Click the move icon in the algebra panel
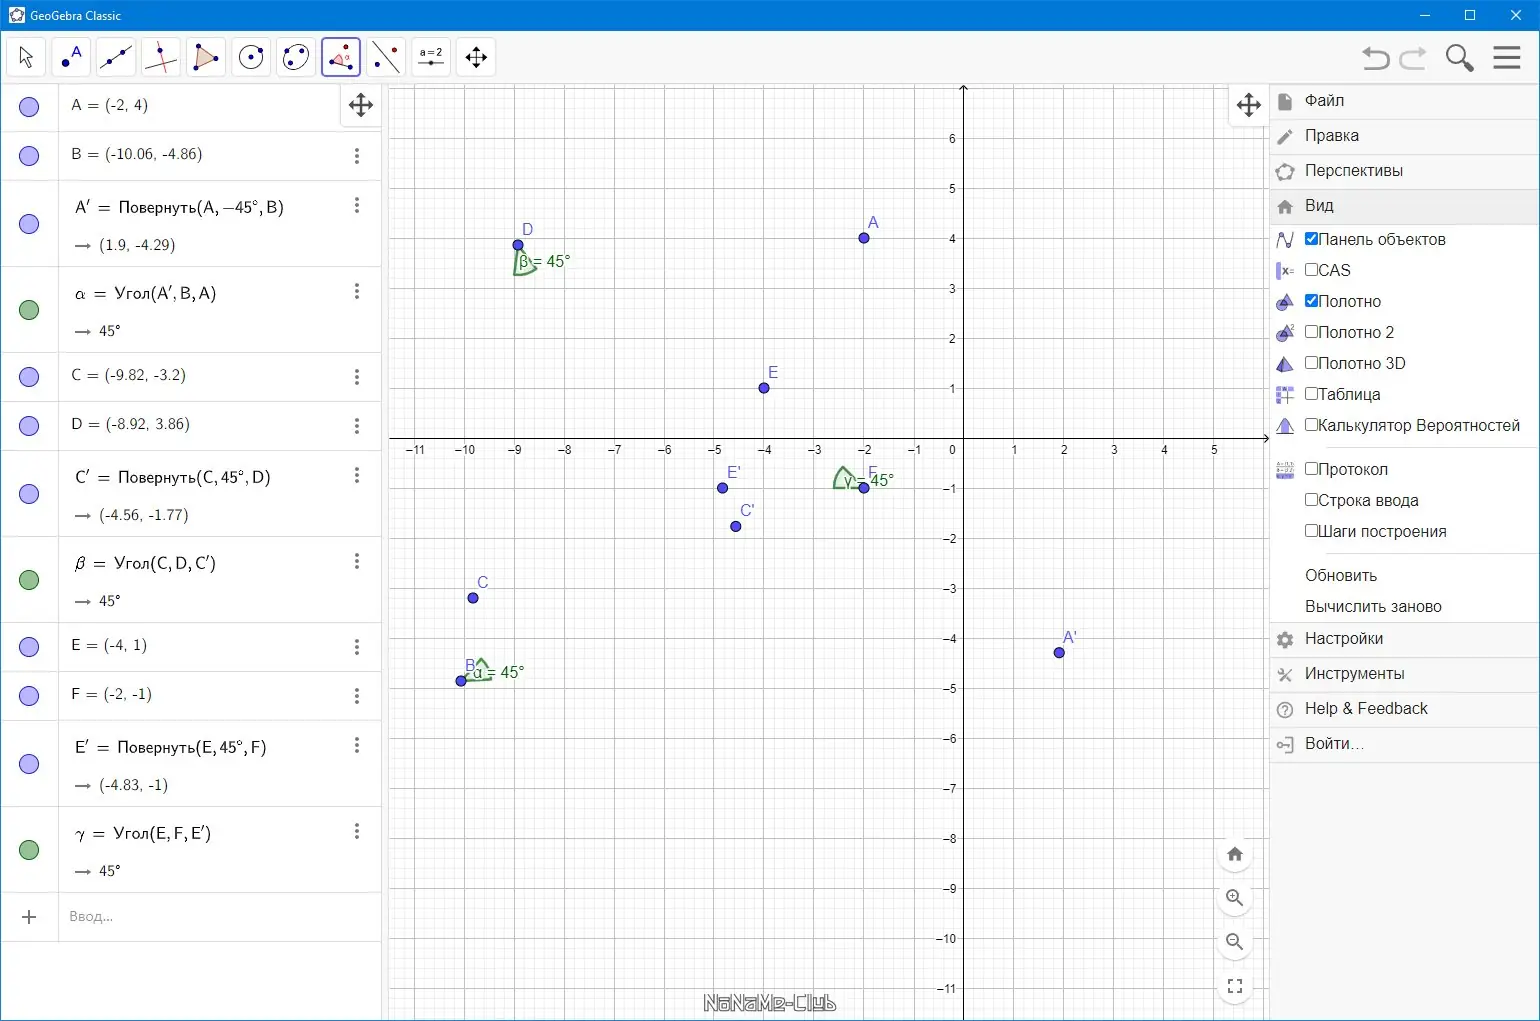 tap(361, 105)
